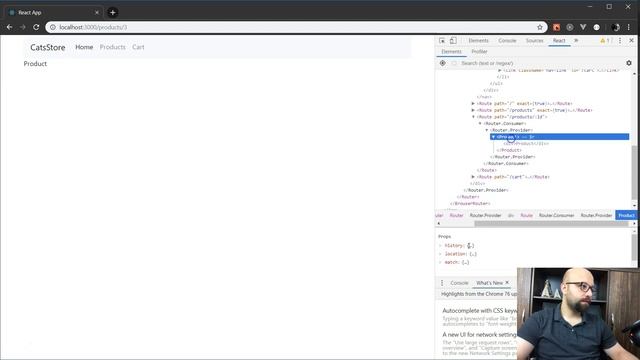The width and height of the screenshot is (640, 360).
Task: Expand the Route path="/products" node
Action: (x=473, y=110)
